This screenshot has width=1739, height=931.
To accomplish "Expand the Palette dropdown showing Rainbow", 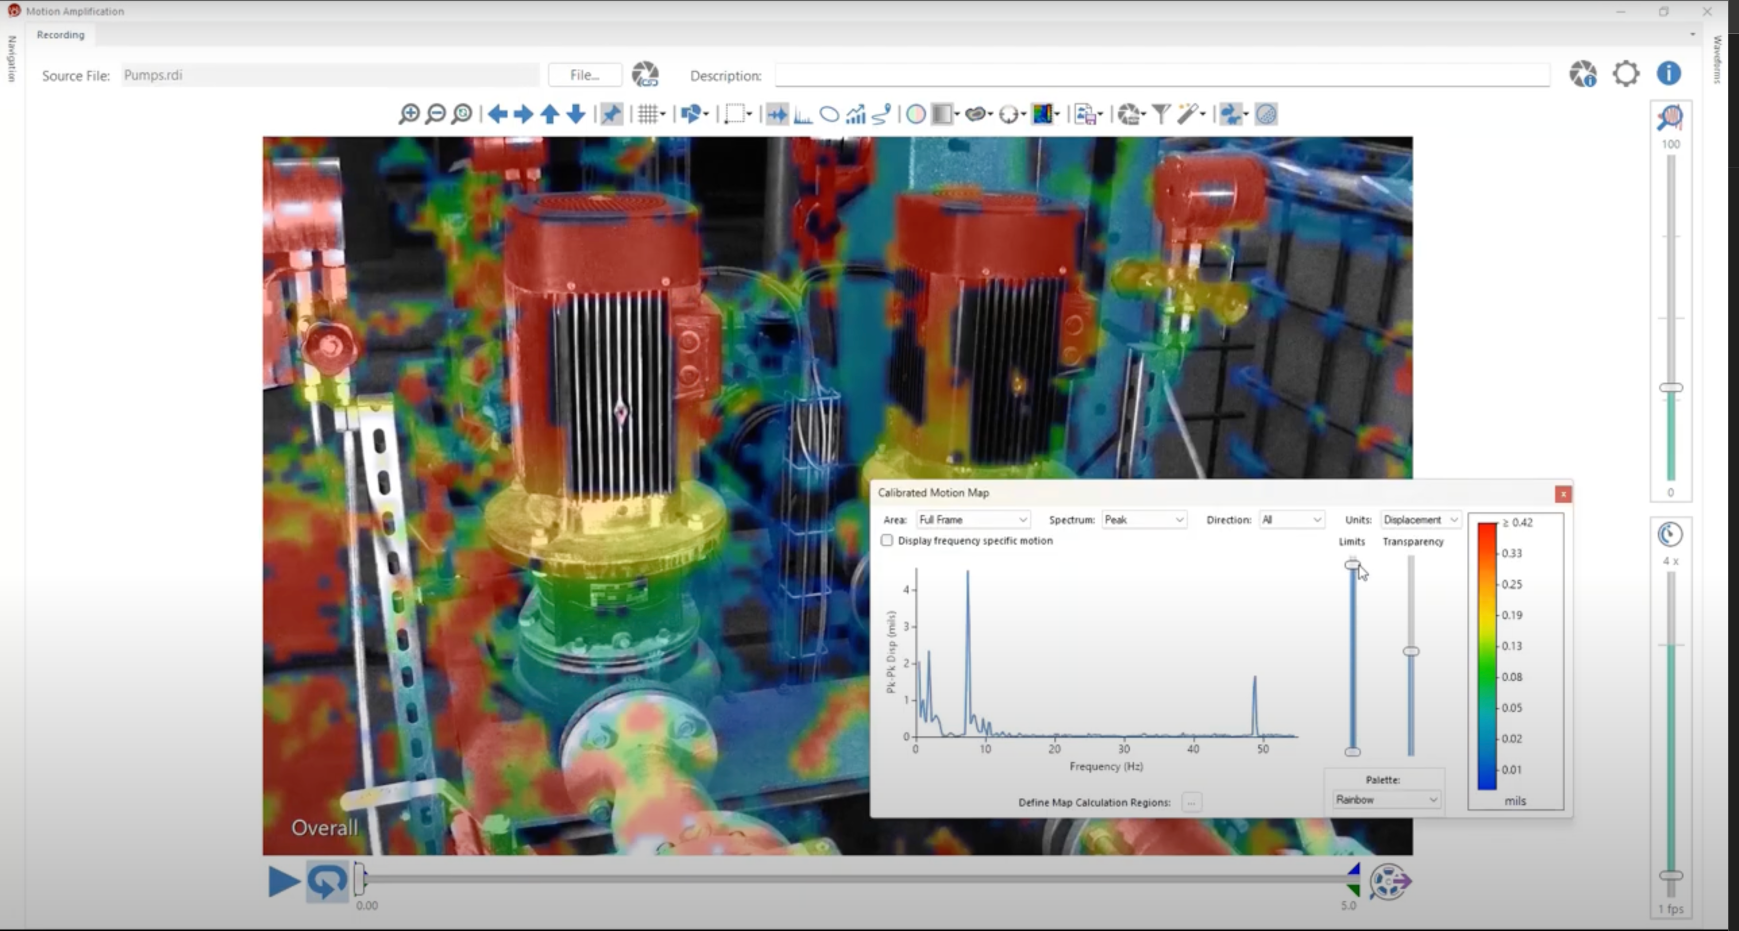I will [1386, 800].
